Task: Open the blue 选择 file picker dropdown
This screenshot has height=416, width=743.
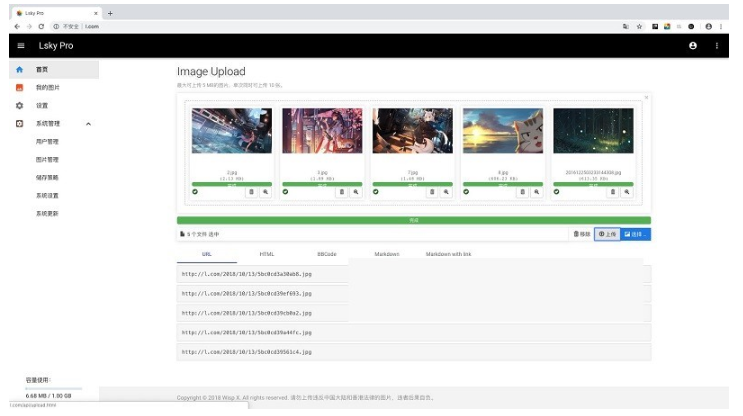Action: 636,234
